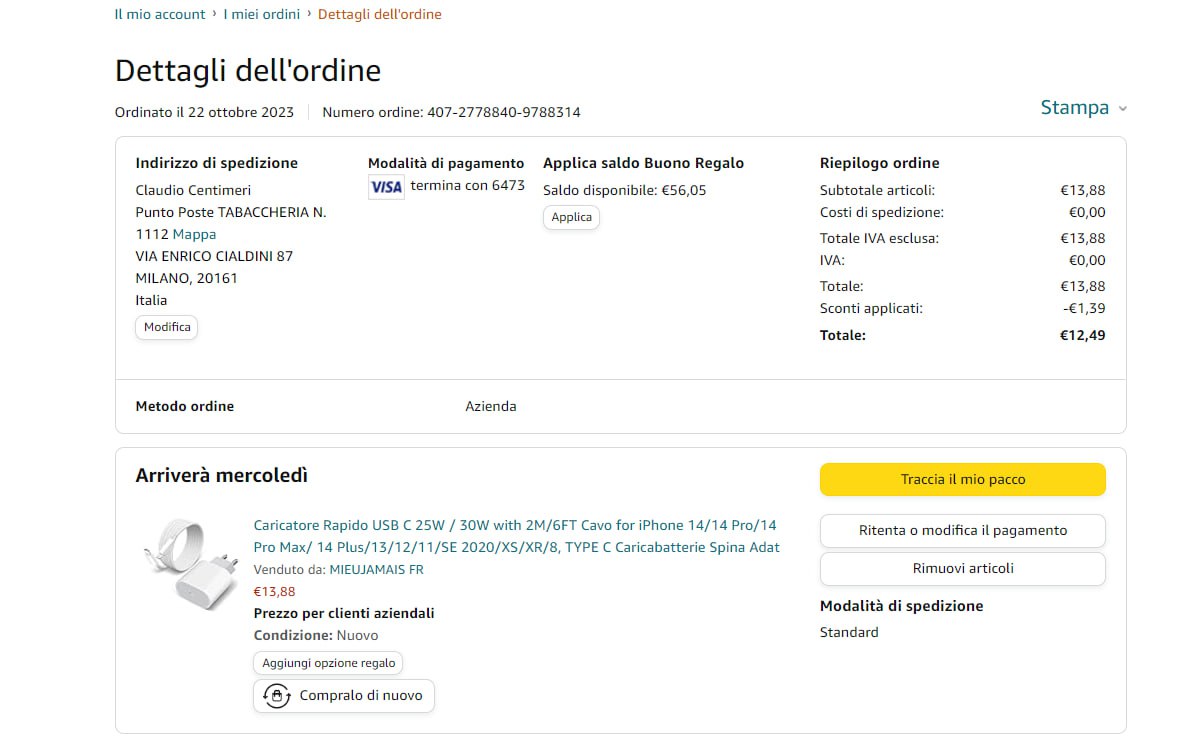Screen dimensions: 1202x754
Task: Visit seller MIEUJAMAIS FR link
Action: tap(376, 569)
